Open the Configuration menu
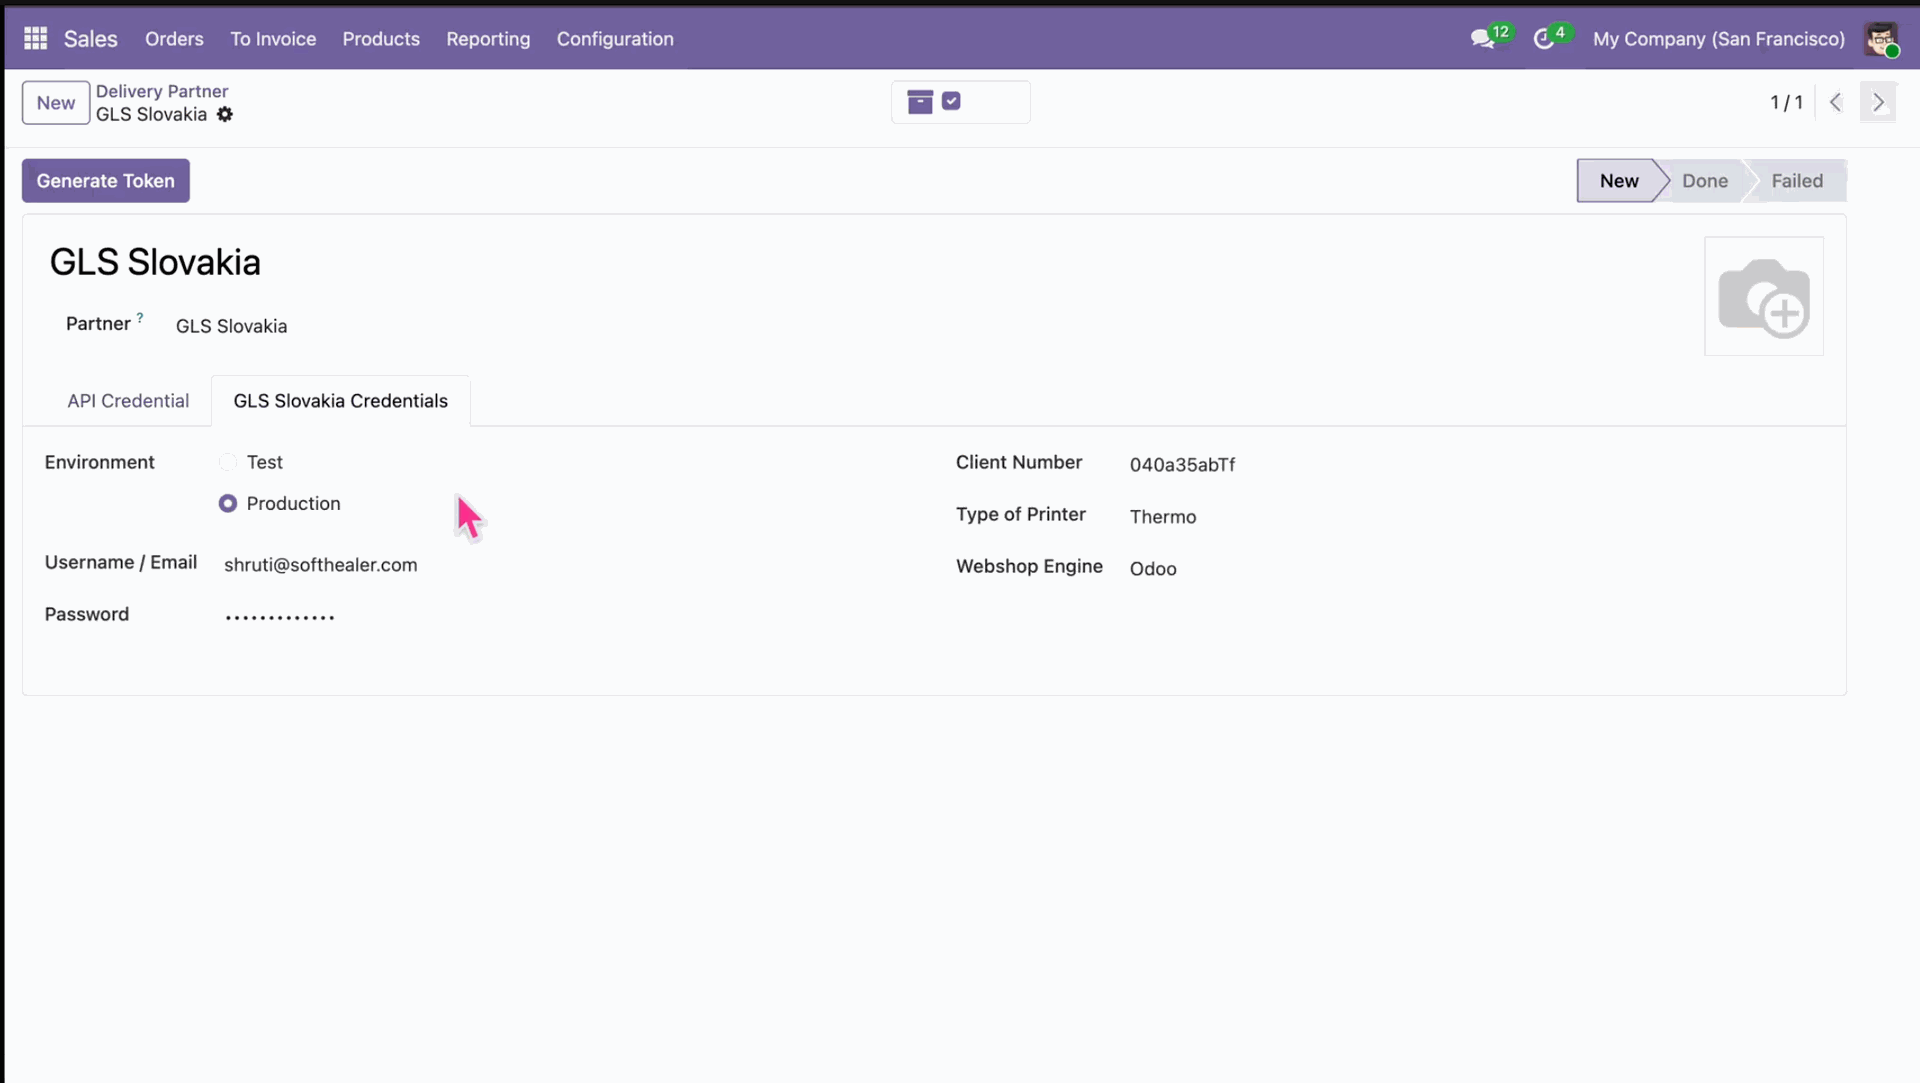Image resolution: width=1920 pixels, height=1083 pixels. click(615, 39)
